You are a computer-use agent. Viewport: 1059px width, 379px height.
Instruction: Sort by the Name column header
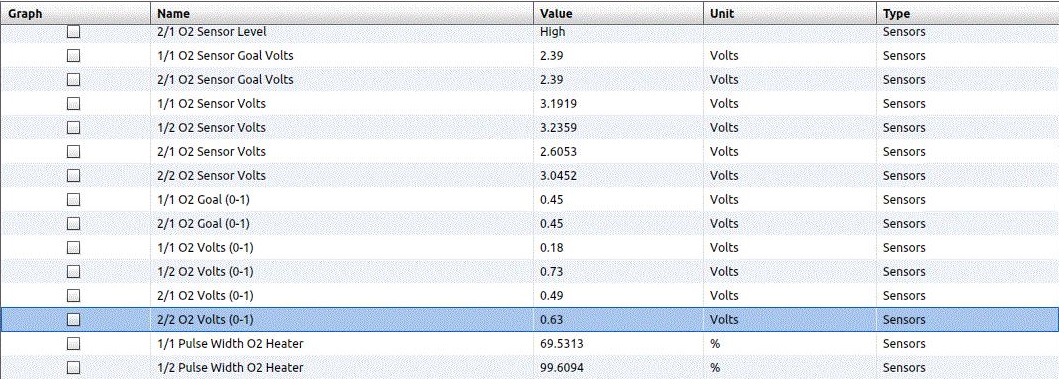(x=342, y=14)
